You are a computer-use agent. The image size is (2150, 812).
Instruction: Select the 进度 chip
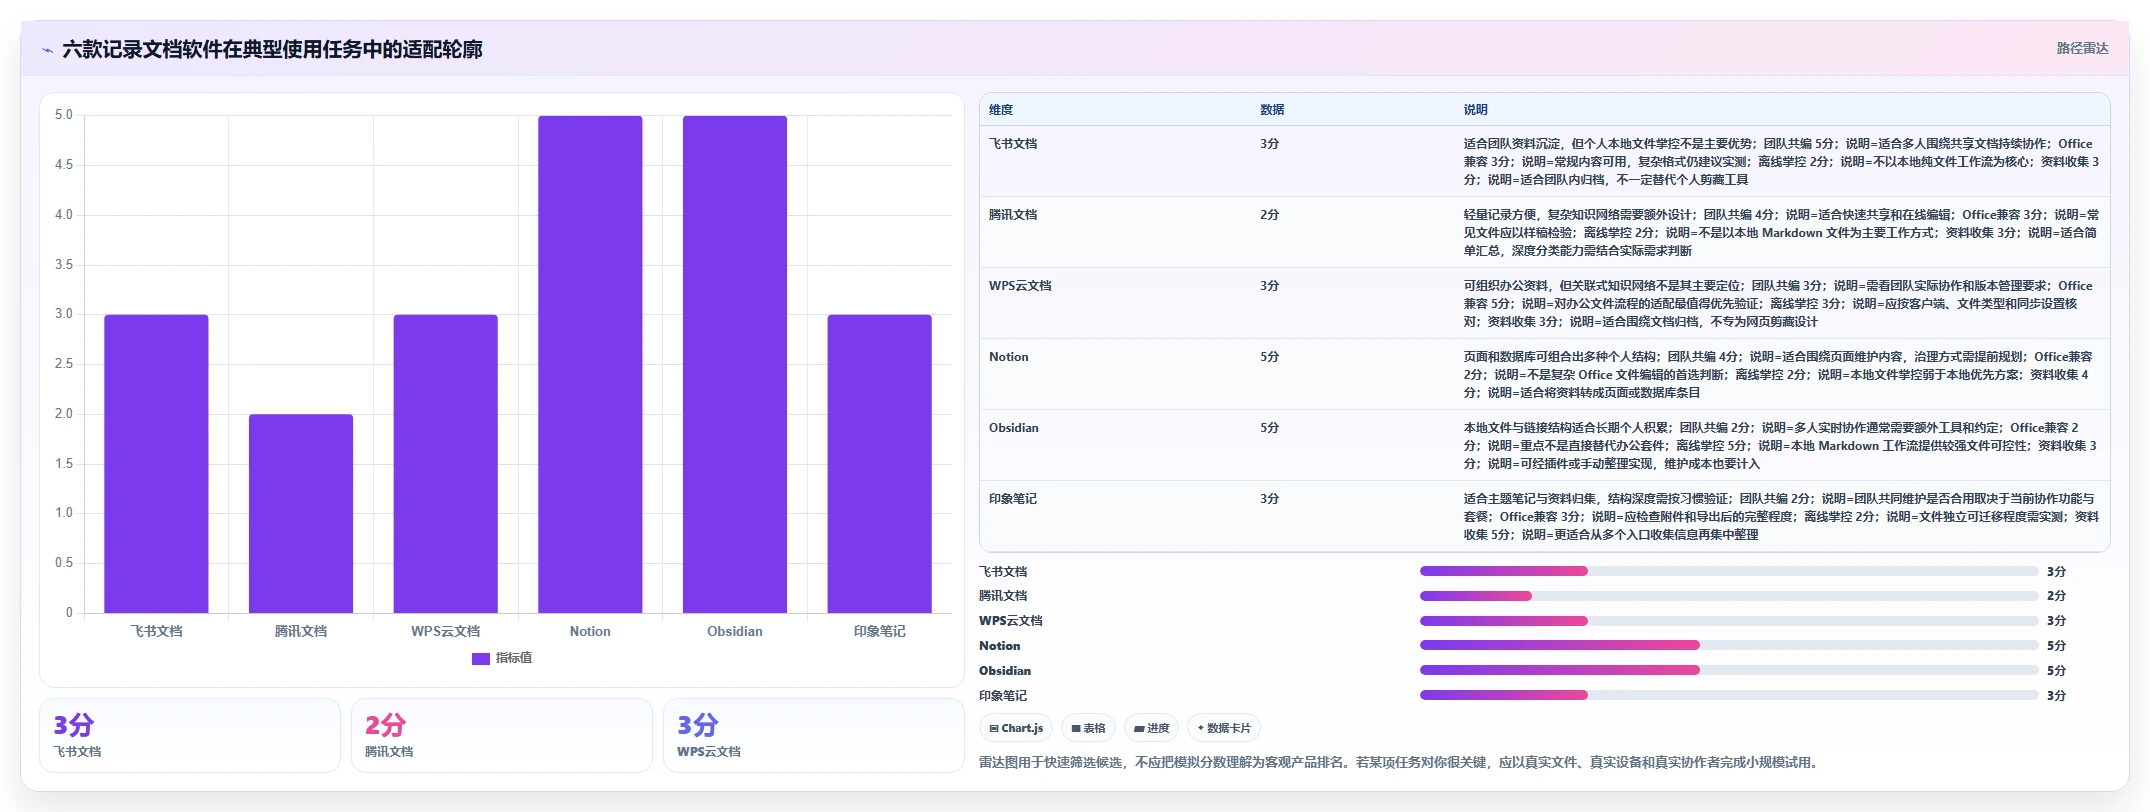click(1151, 728)
